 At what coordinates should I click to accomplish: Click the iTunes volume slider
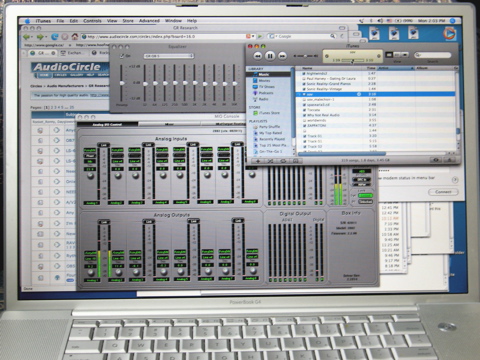305,56
